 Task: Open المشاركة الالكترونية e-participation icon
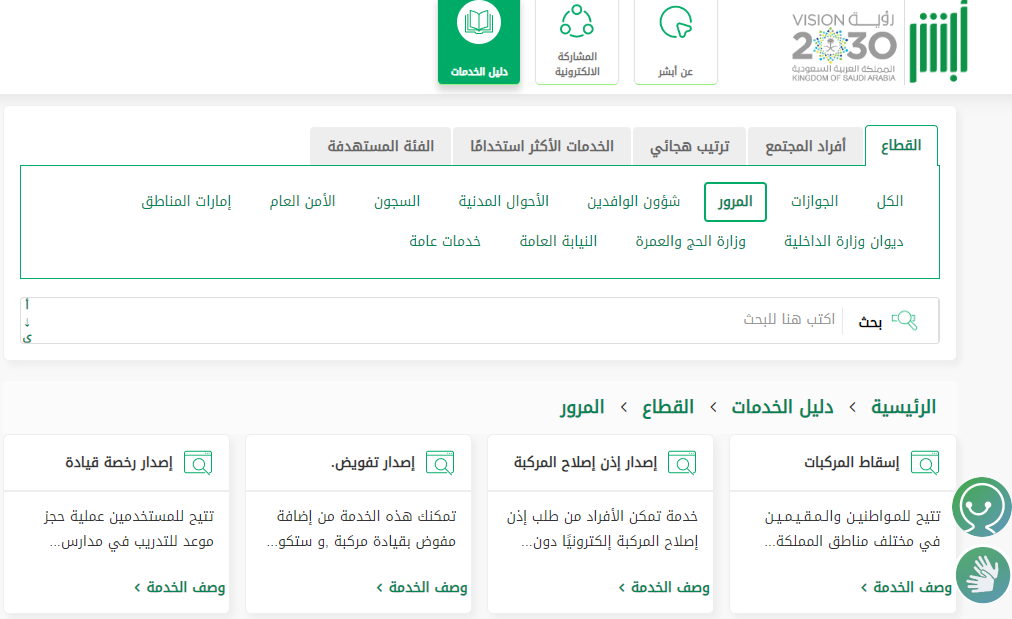coord(576,22)
